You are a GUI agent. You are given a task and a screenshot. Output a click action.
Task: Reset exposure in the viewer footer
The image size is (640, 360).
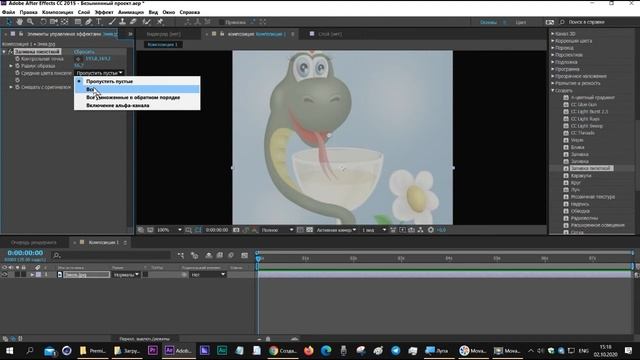pyautogui.click(x=431, y=230)
